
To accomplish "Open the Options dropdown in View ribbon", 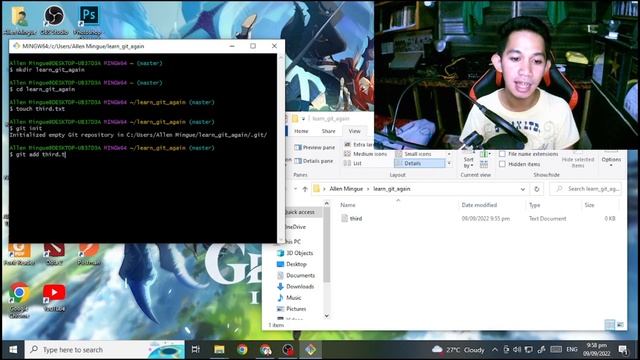I will 611,159.
